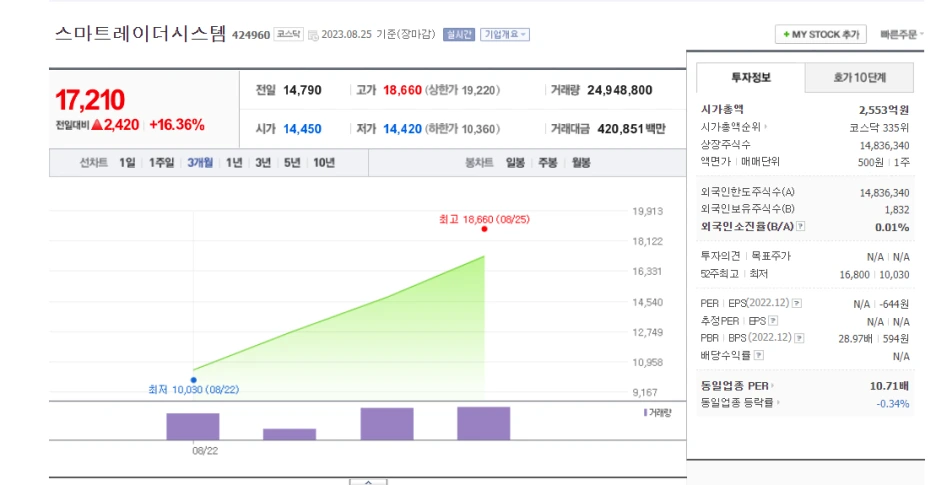Select the 1주일 line chart period
This screenshot has height=485, width=936.
162,162
